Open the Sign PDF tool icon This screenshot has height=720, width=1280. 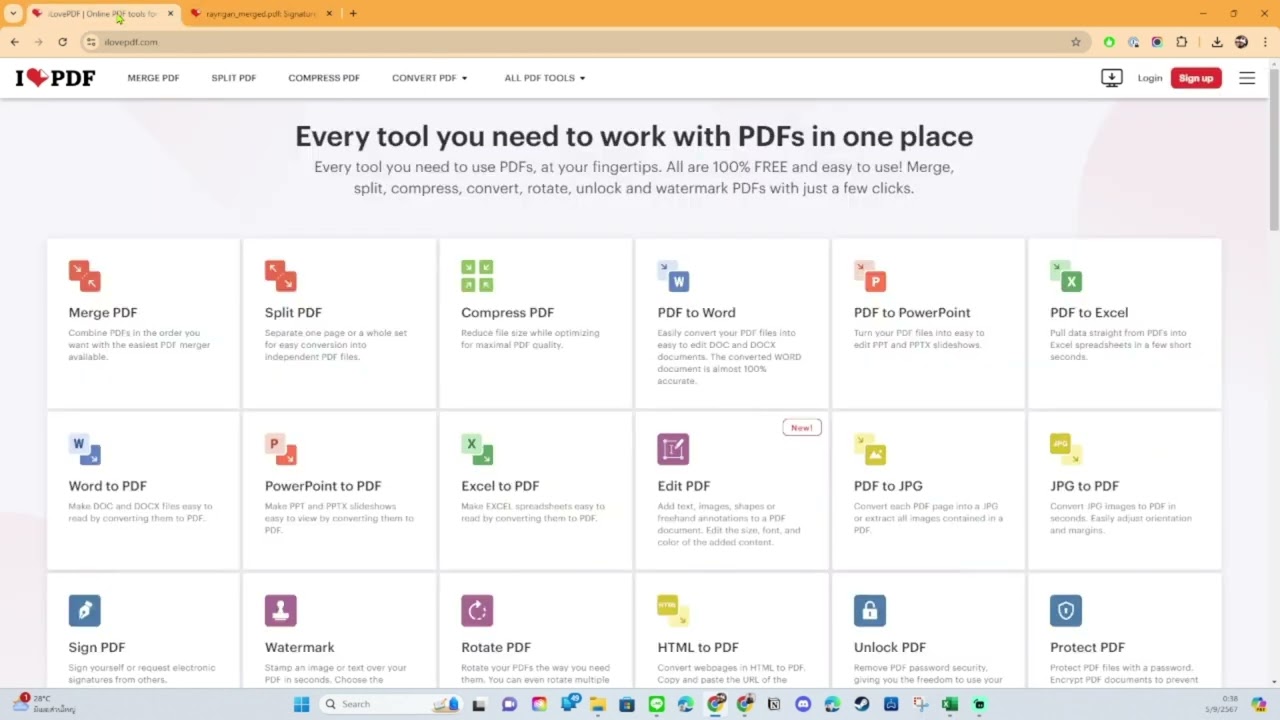[85, 610]
